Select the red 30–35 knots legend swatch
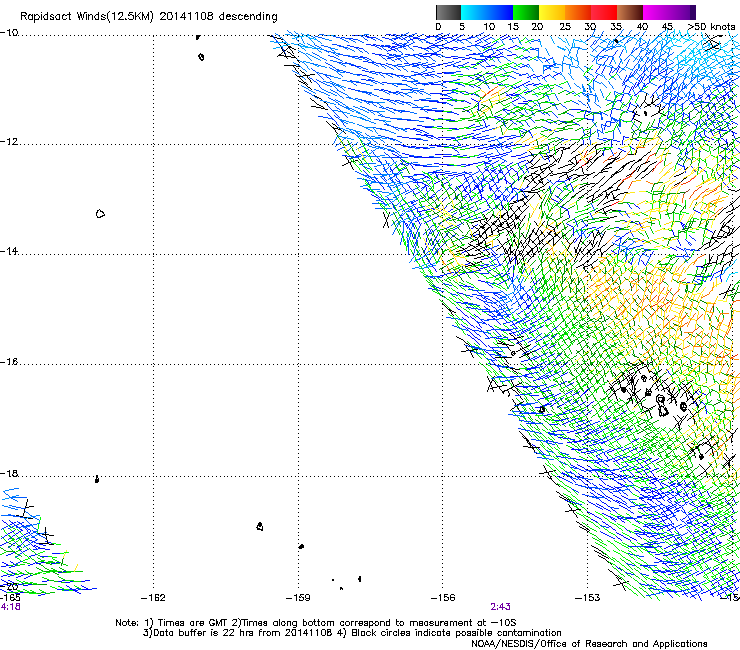 604,12
